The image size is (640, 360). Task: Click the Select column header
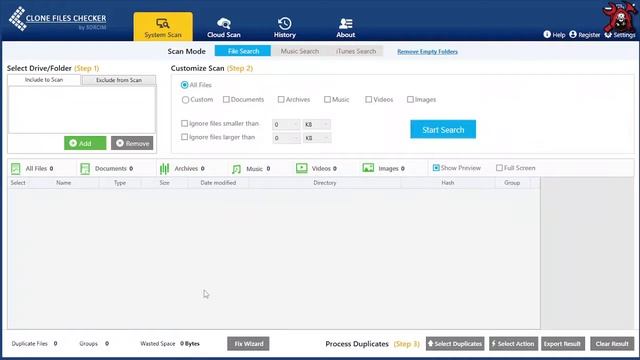tap(18, 183)
